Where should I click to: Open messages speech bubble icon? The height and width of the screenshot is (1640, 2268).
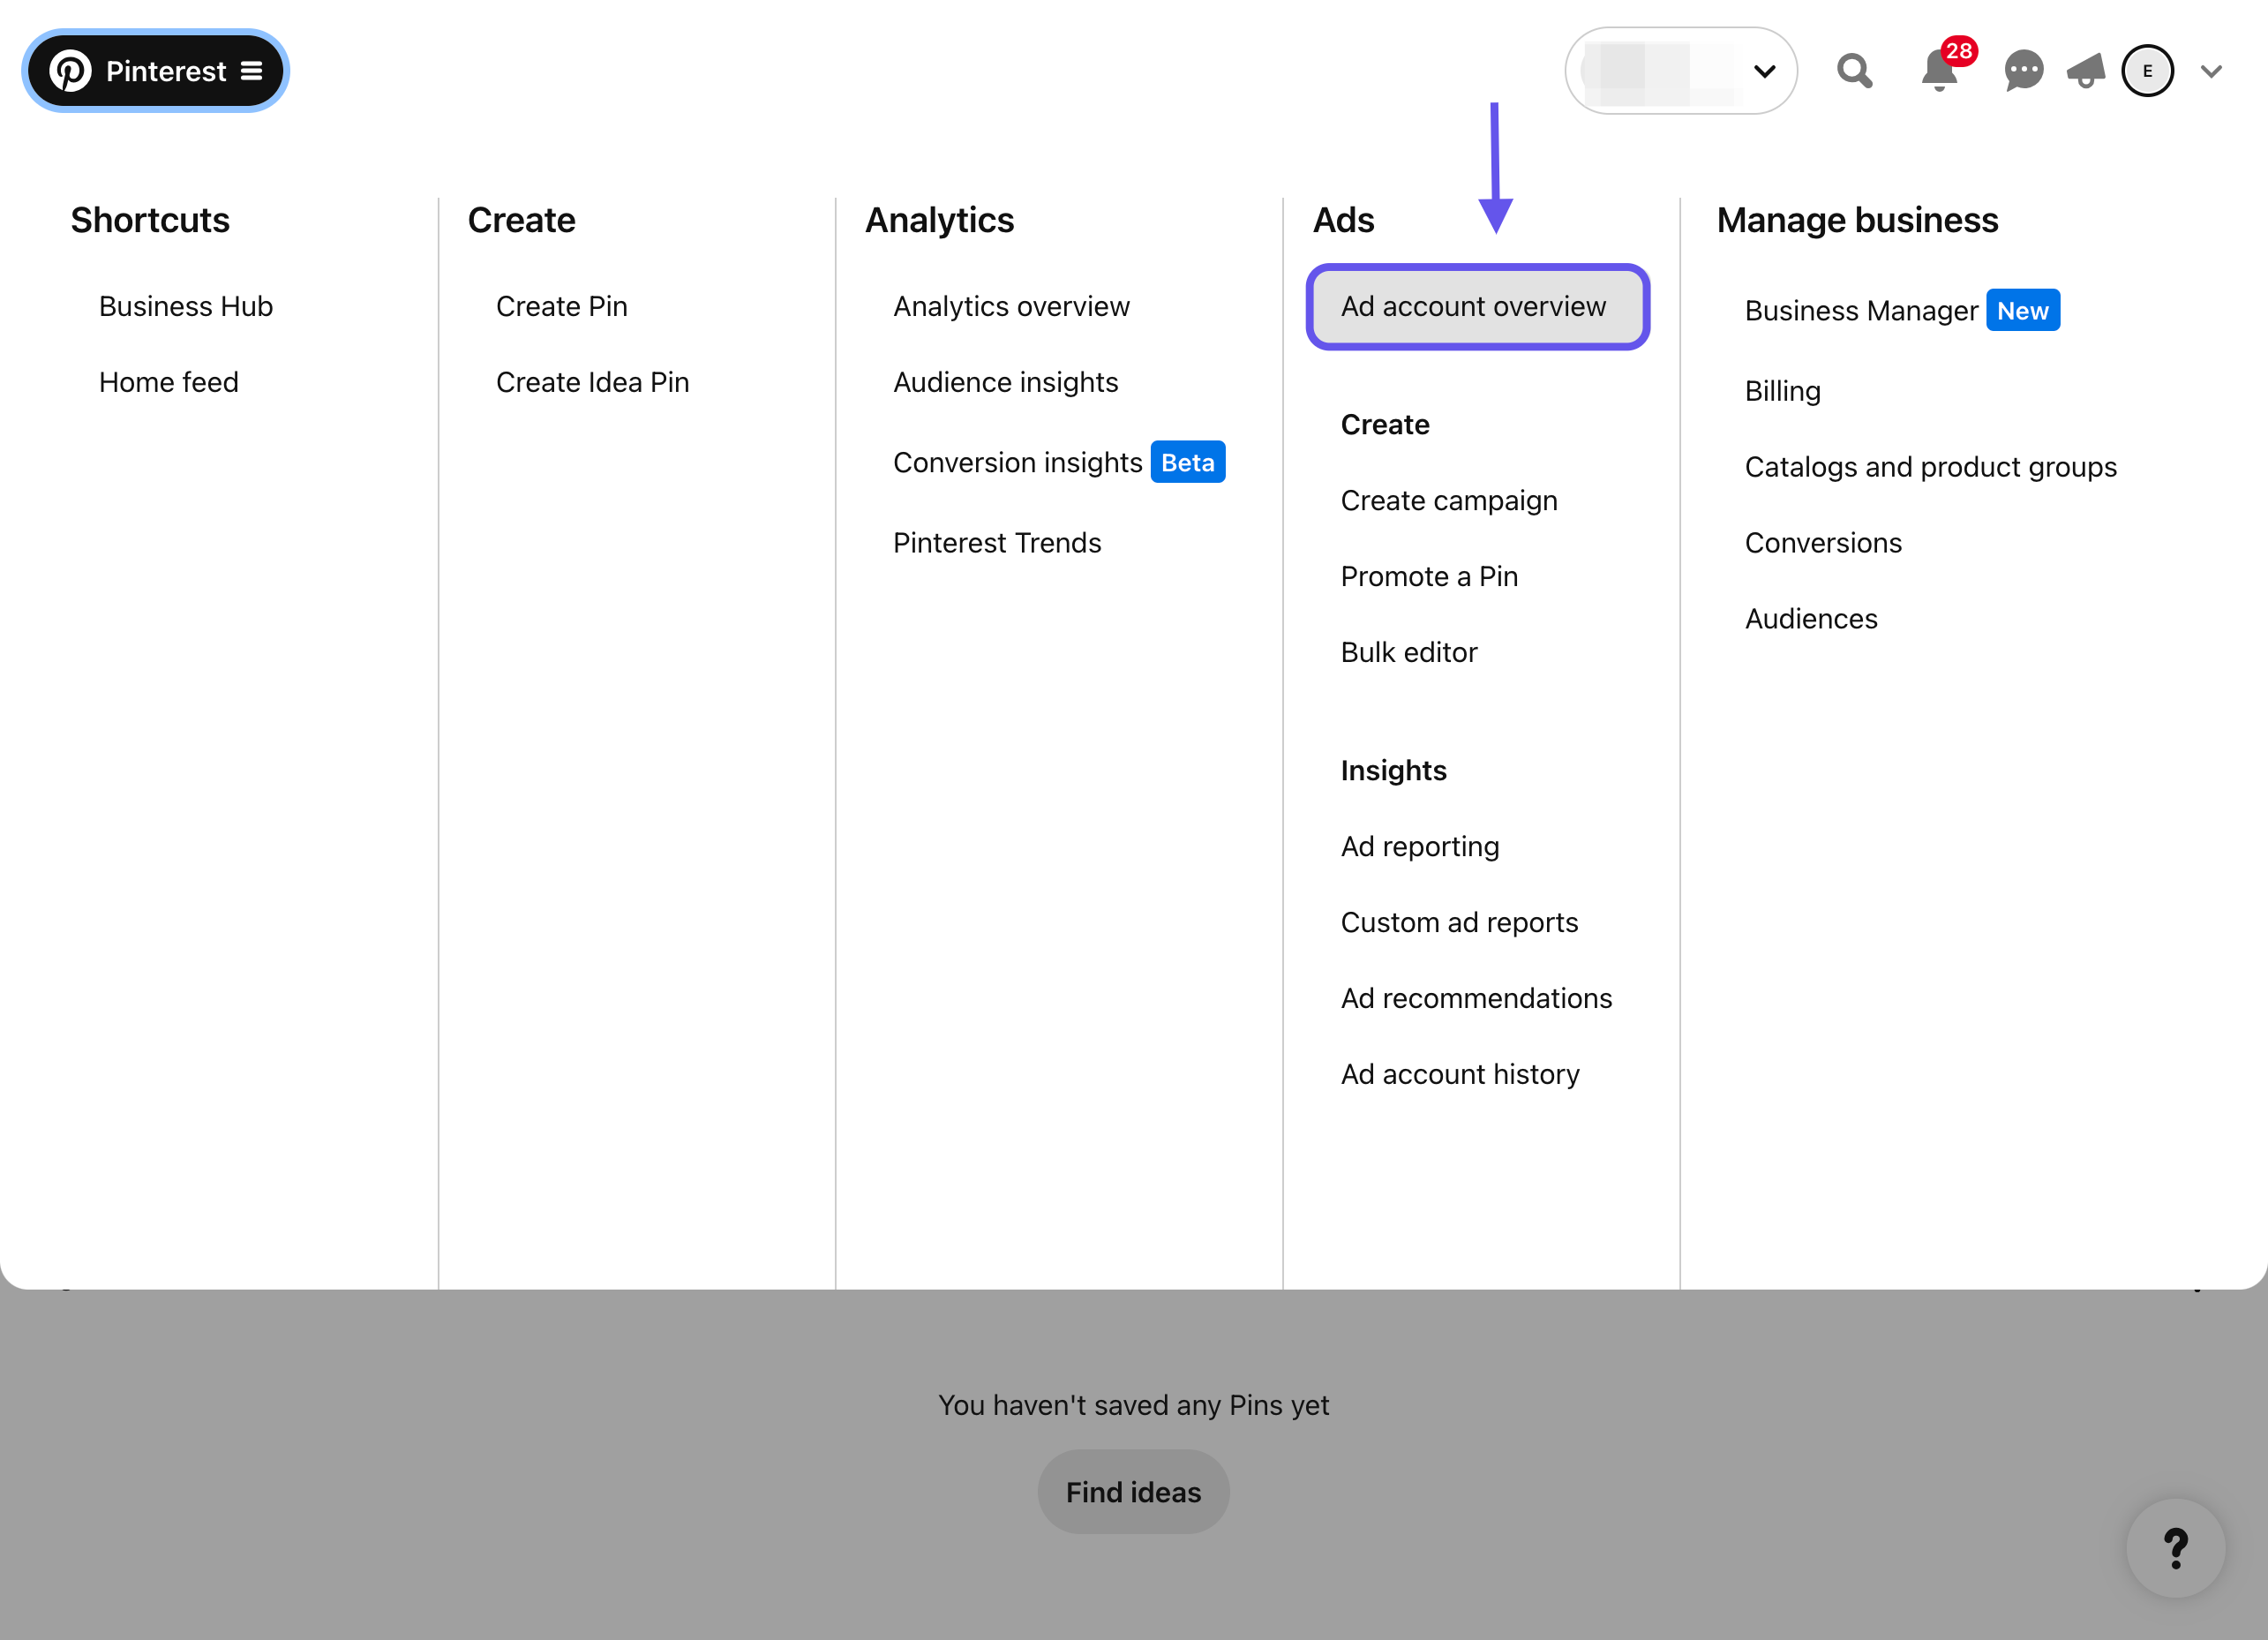tap(2023, 71)
